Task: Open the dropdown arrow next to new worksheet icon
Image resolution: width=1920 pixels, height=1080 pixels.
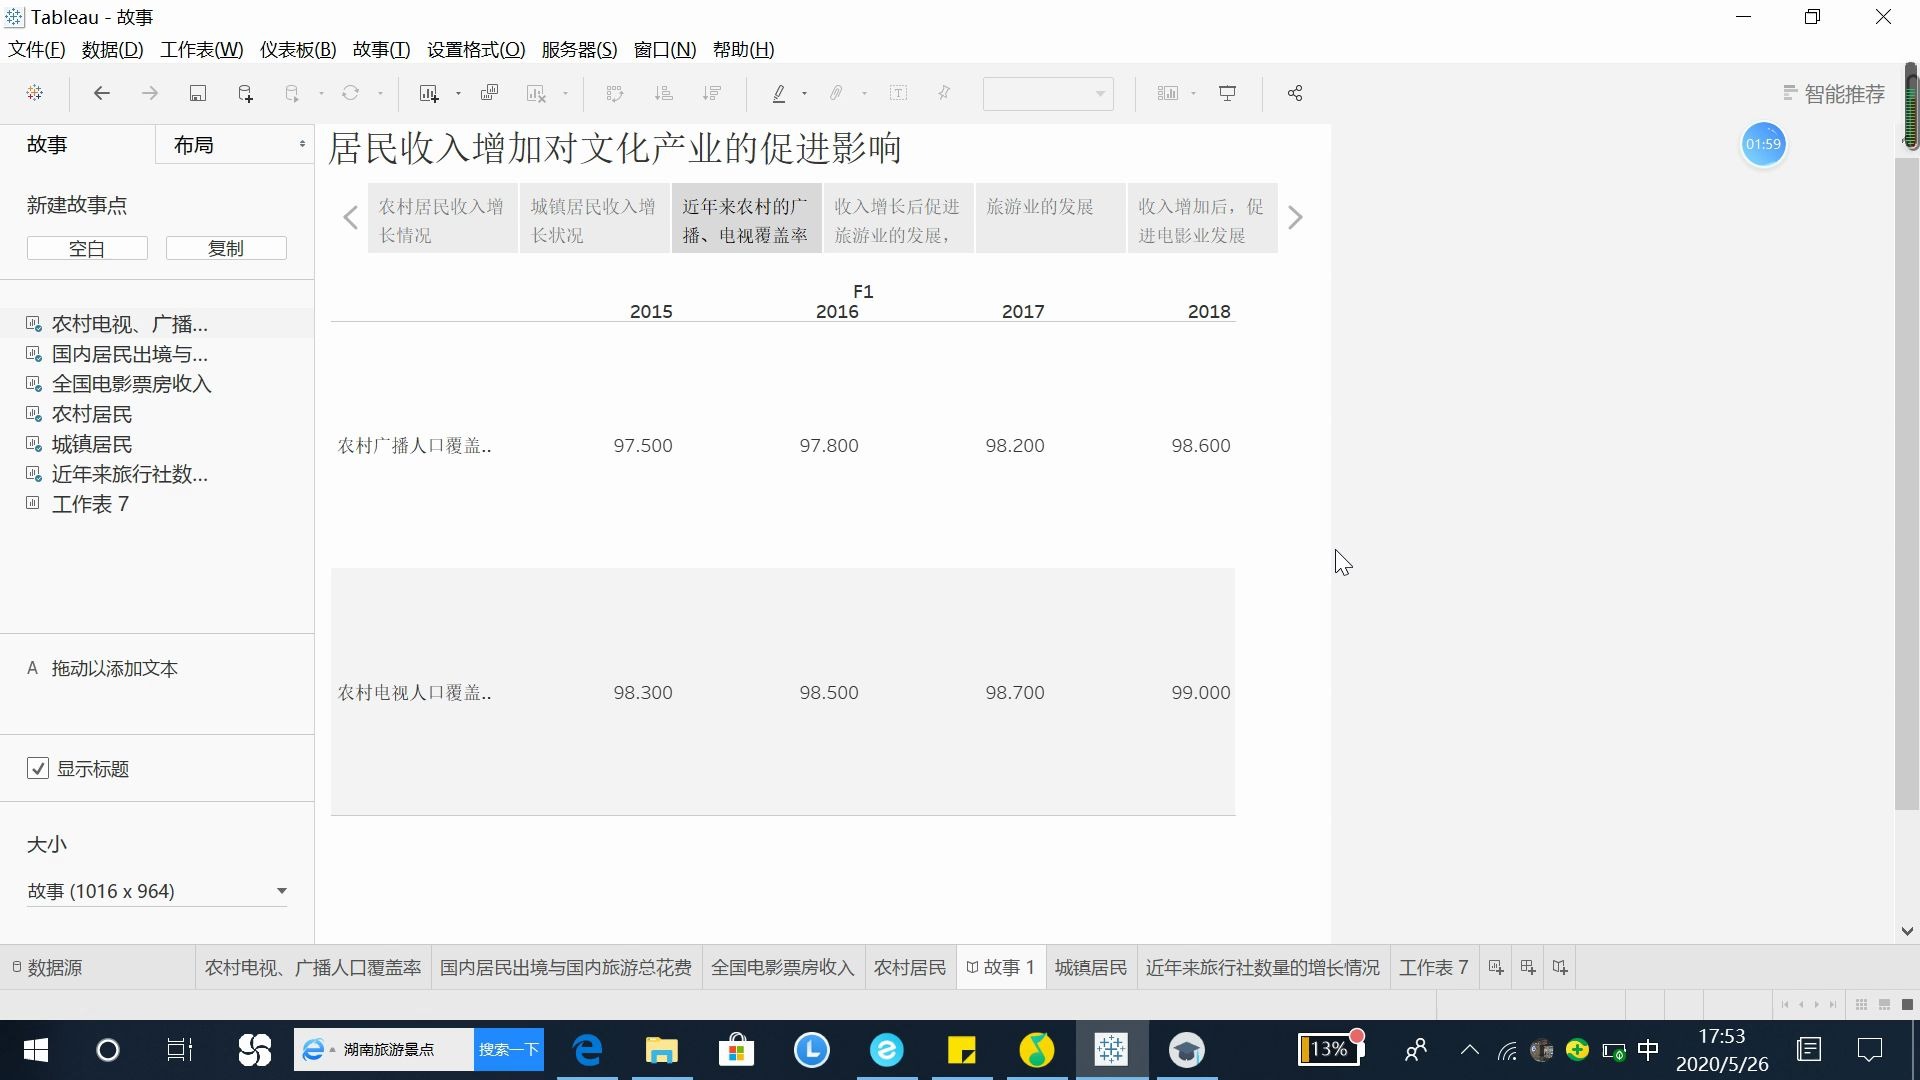Action: [x=458, y=93]
